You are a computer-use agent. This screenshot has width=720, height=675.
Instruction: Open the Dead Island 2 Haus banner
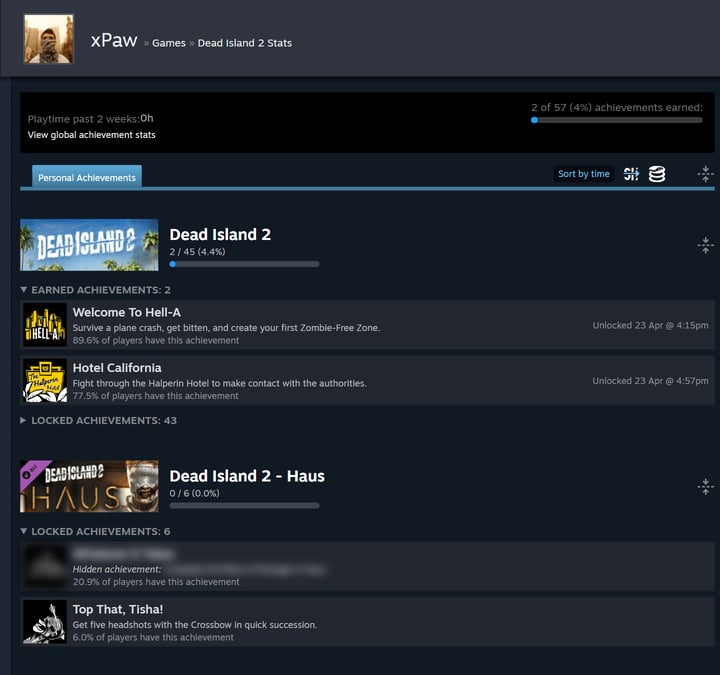(x=89, y=486)
